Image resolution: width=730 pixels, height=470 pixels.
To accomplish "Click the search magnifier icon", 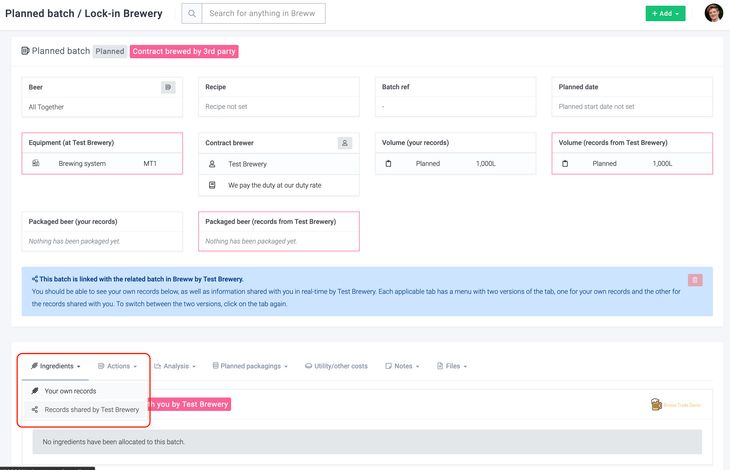I will pos(192,13).
